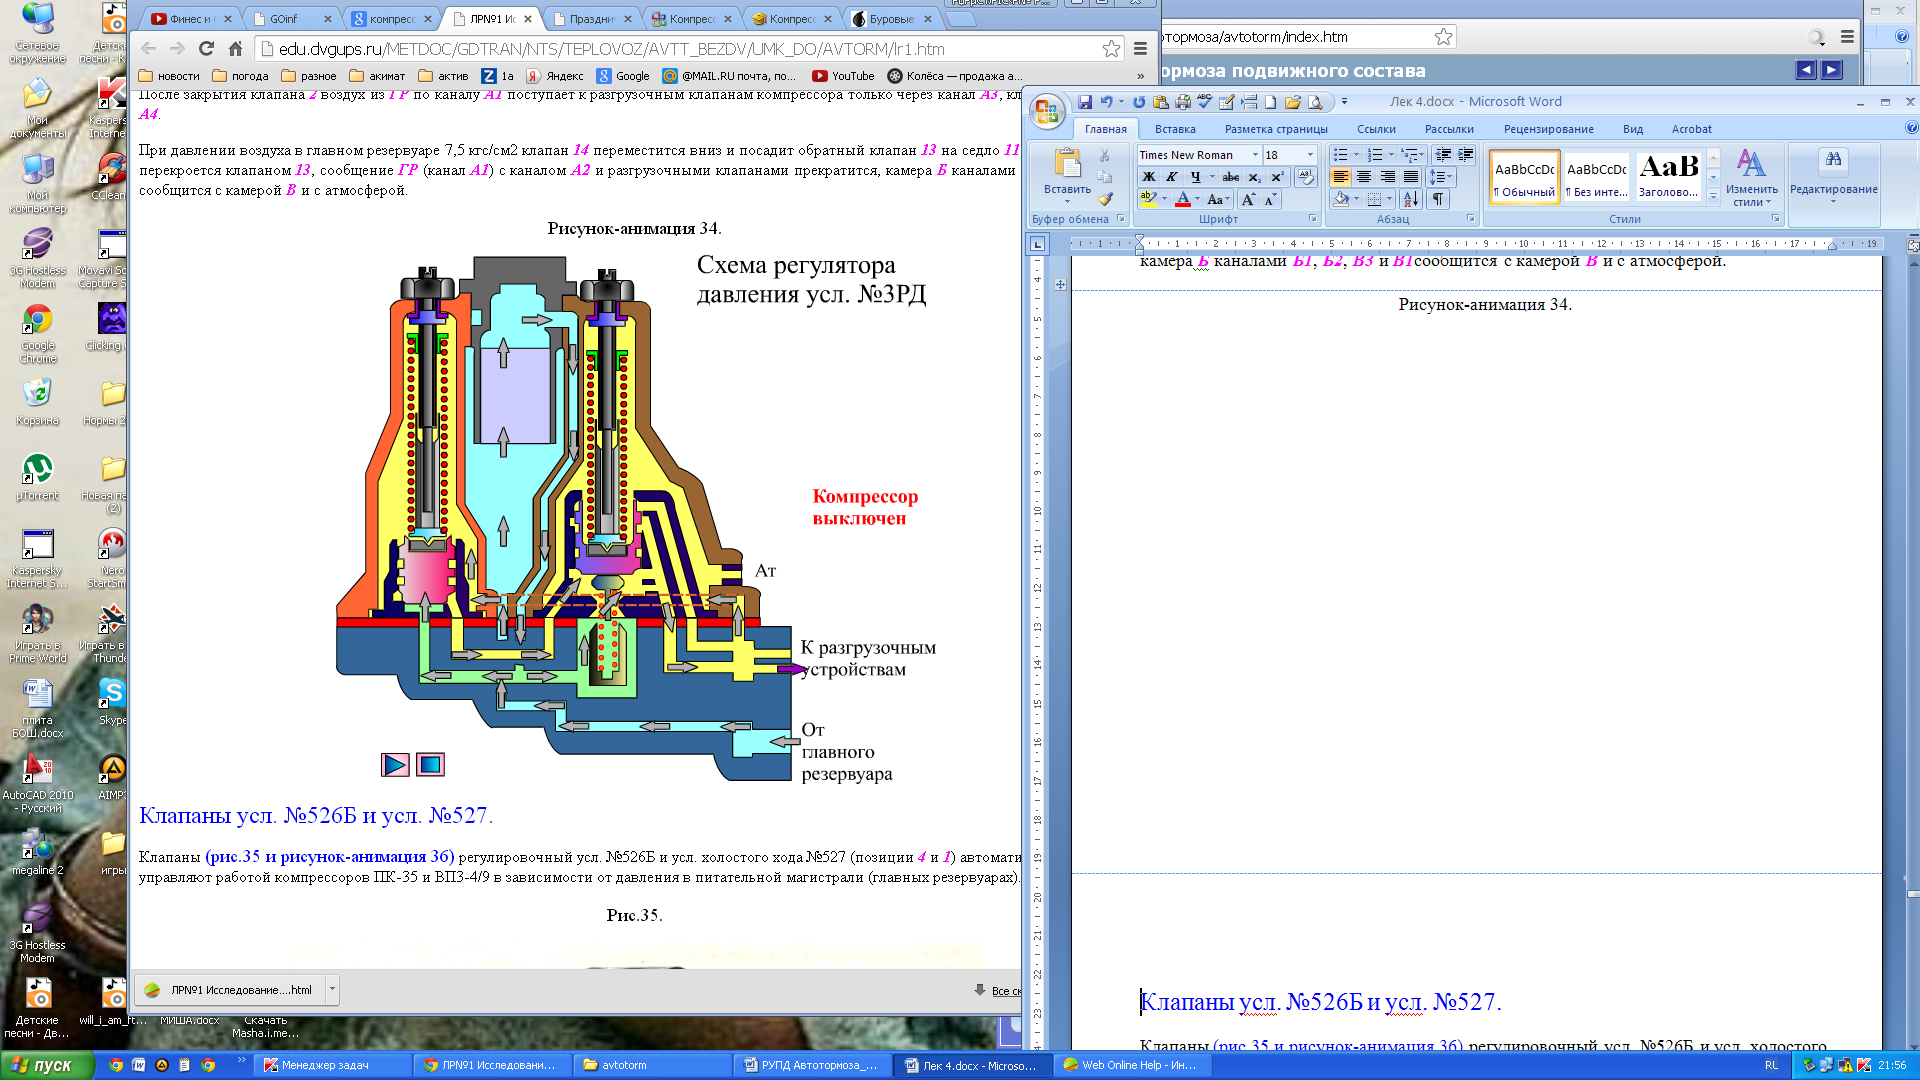Pick text highlight color yellow swatch
Viewport: 1920px width, 1080px height.
pyautogui.click(x=1149, y=199)
